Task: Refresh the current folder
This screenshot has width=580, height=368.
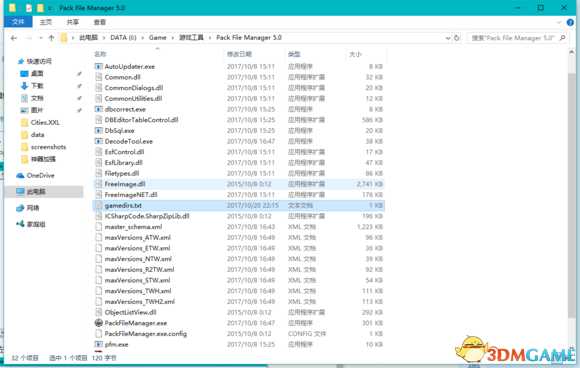Action: tap(456, 38)
